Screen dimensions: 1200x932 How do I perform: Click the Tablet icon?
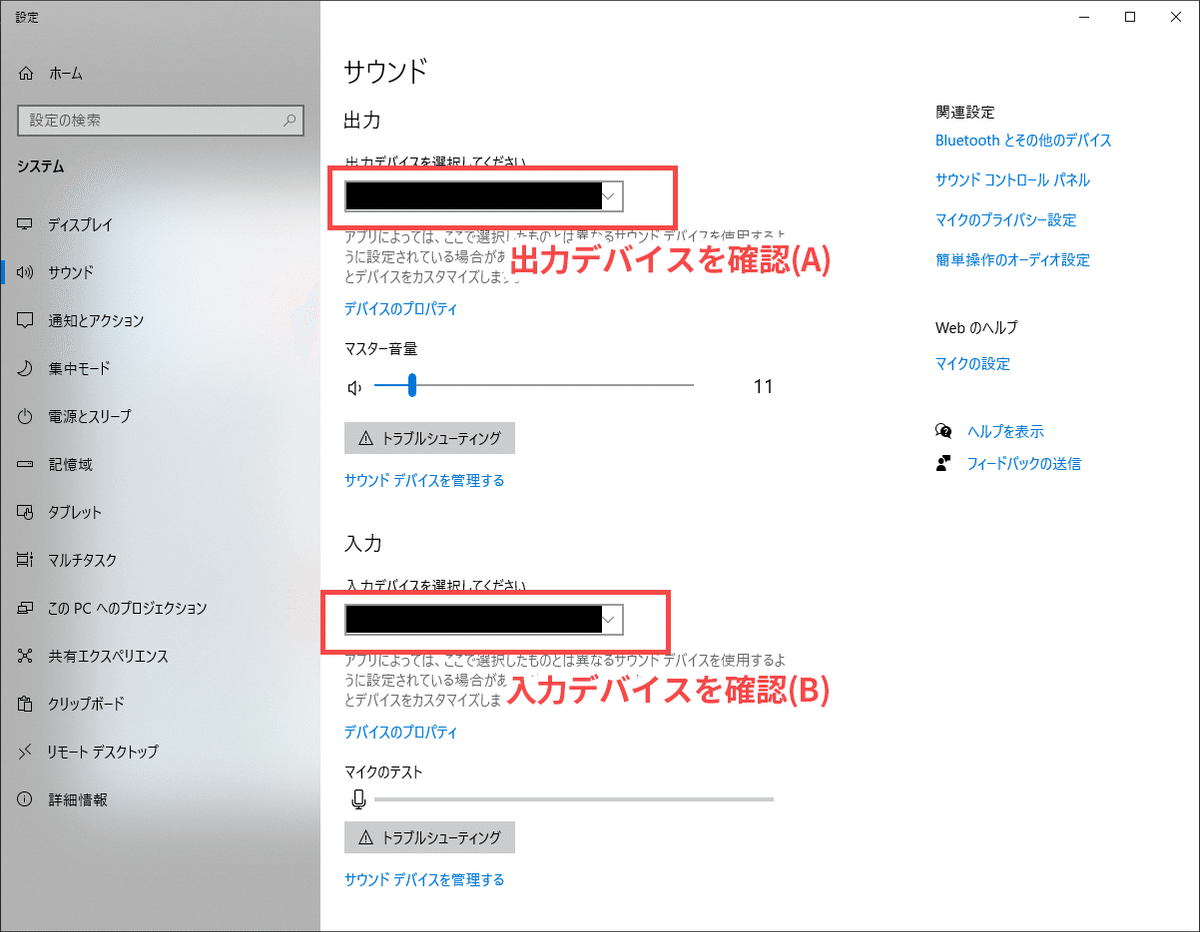point(26,512)
